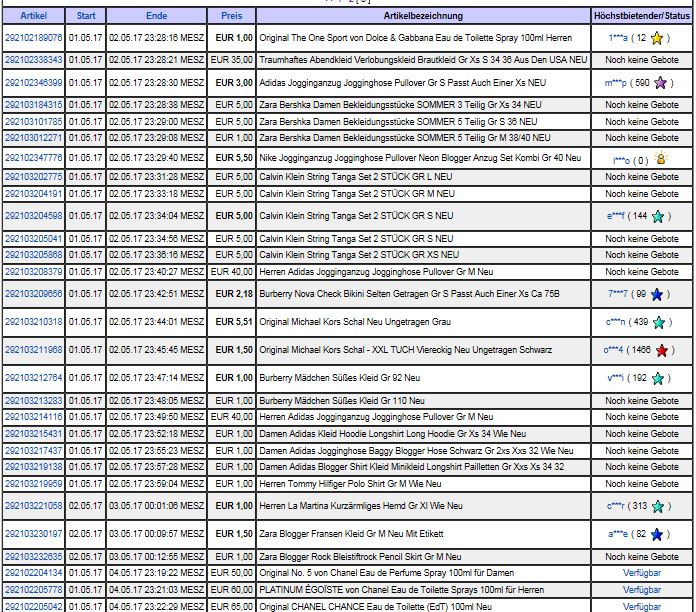Open item number 292103219969
The width and height of the screenshot is (696, 612).
[34, 484]
